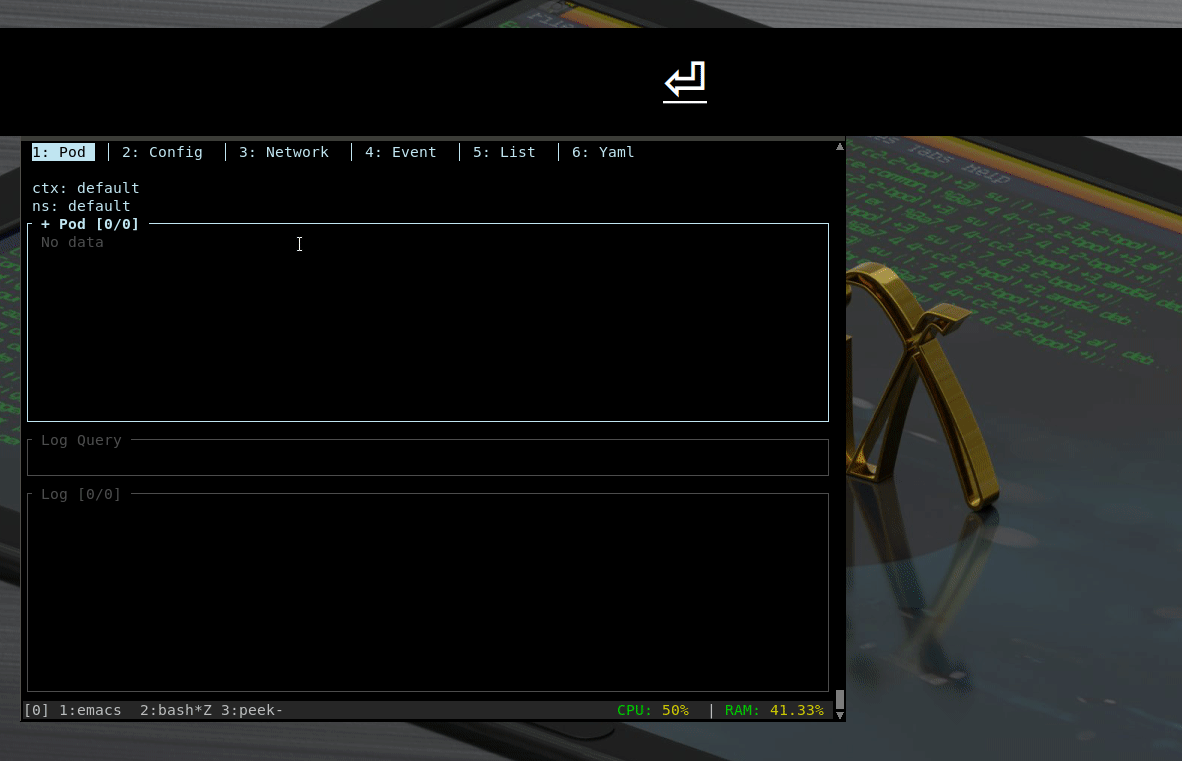Select the Event tab
The width and height of the screenshot is (1182, 761).
[400, 151]
